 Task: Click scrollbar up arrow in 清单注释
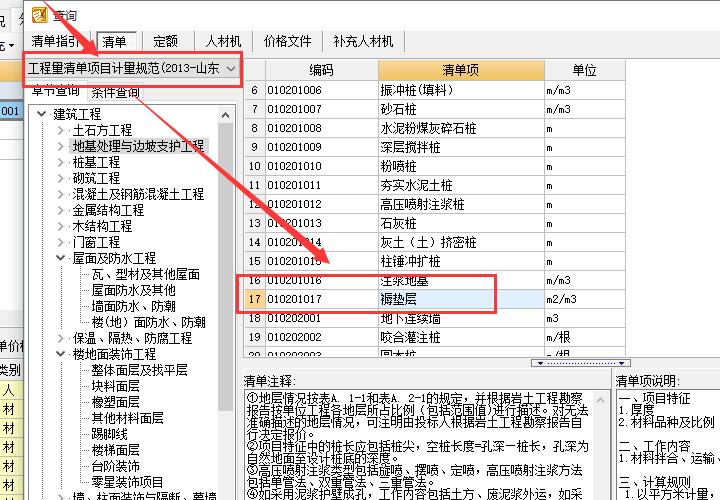(600, 400)
